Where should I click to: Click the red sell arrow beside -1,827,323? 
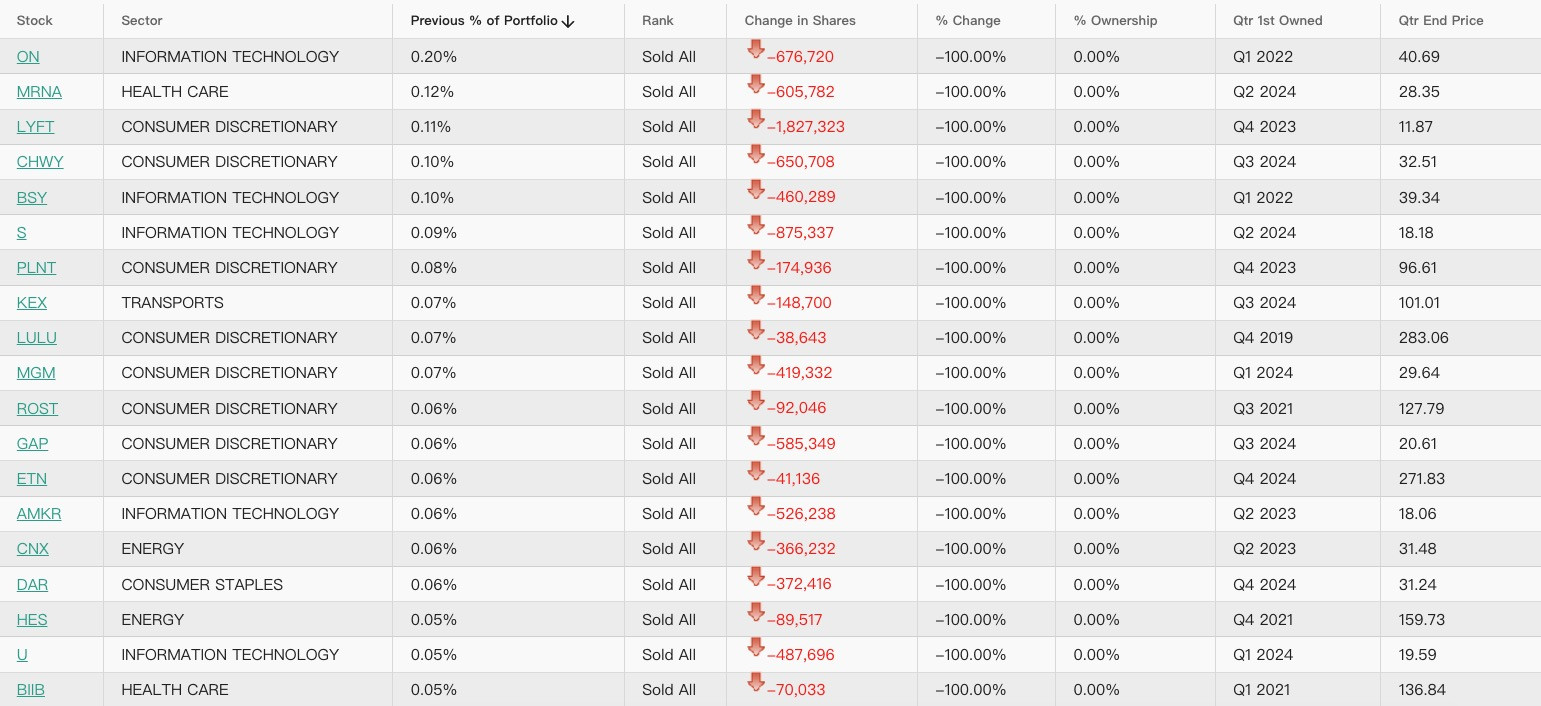[756, 120]
